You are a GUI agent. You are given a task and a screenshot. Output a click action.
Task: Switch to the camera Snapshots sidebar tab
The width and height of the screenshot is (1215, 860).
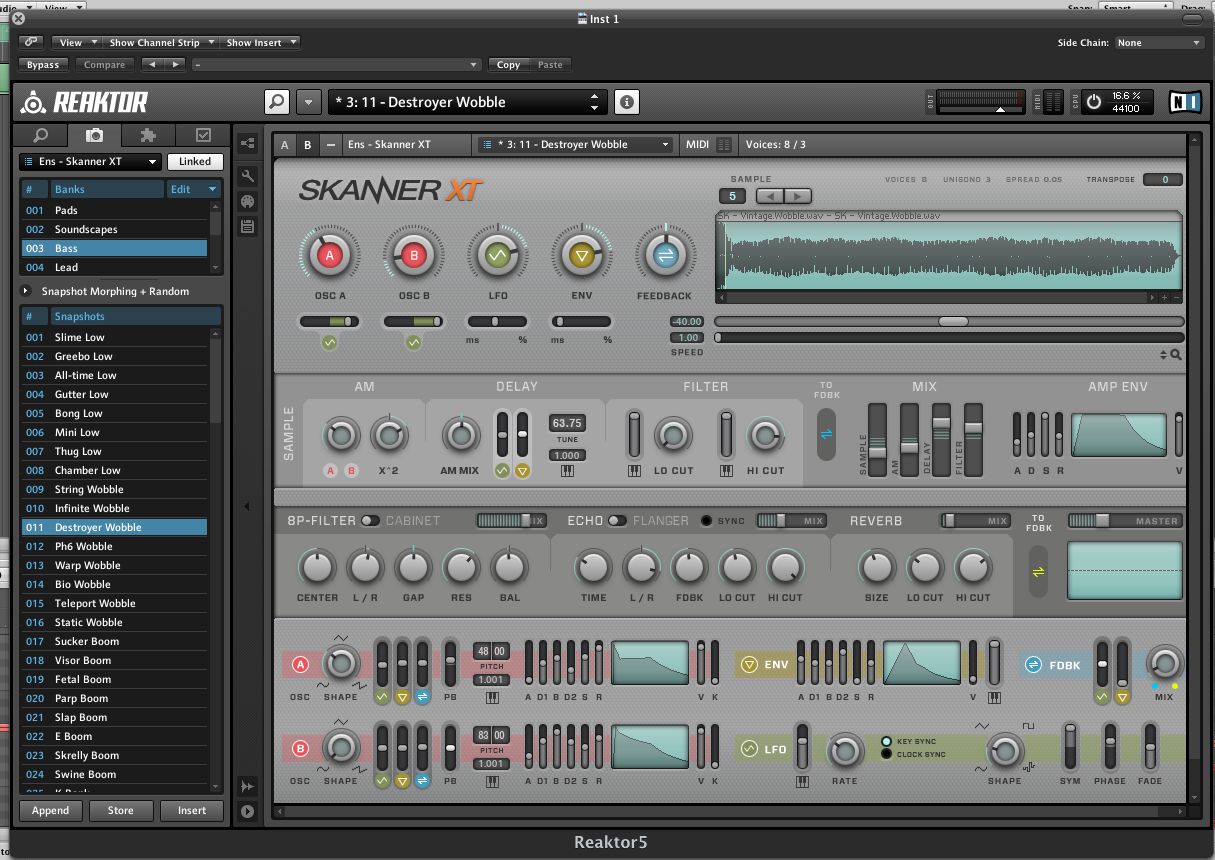94,135
